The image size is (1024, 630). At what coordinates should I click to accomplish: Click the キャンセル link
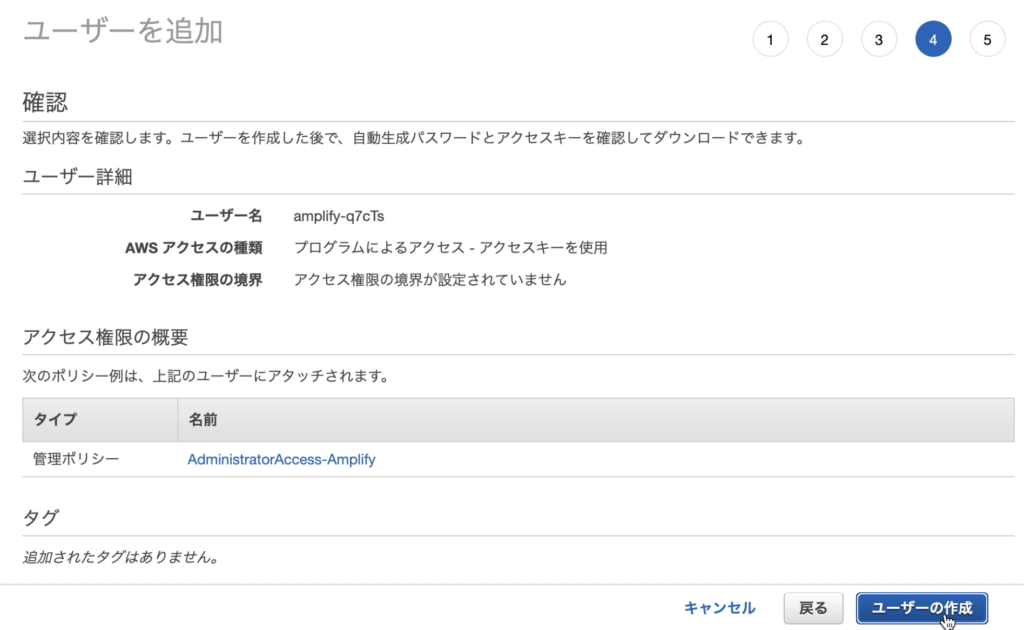coord(720,608)
